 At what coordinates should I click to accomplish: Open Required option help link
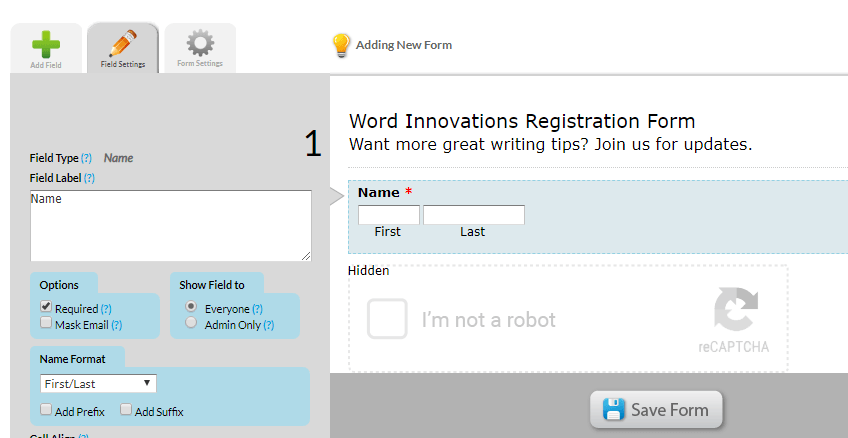106,309
